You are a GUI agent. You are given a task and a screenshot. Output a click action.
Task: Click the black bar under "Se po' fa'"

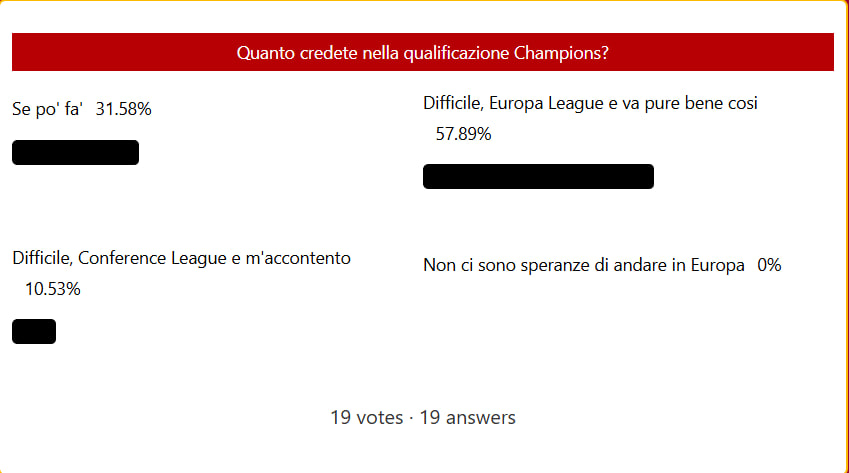point(75,152)
